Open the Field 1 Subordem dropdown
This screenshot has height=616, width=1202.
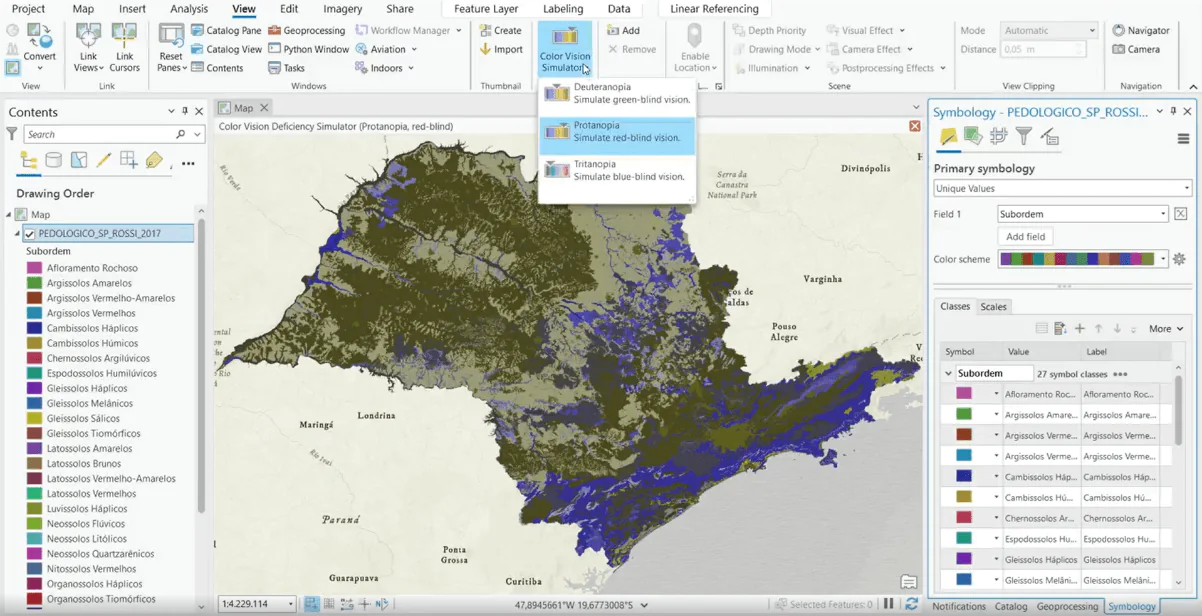coord(1083,214)
